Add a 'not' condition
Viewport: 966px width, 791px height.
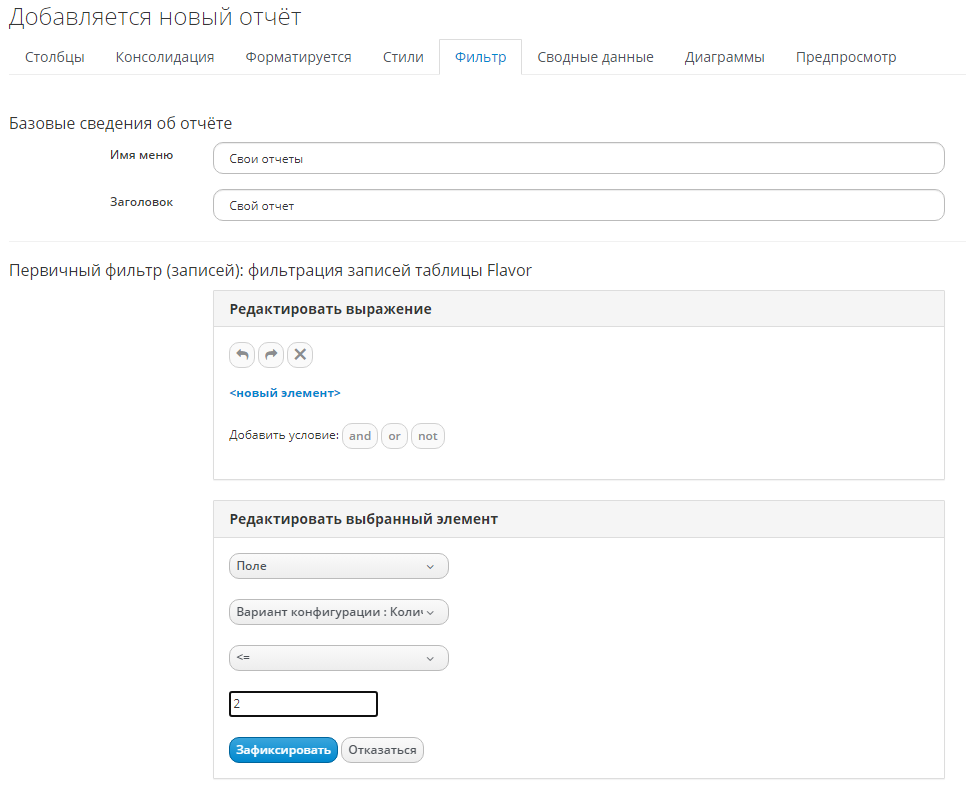point(428,436)
